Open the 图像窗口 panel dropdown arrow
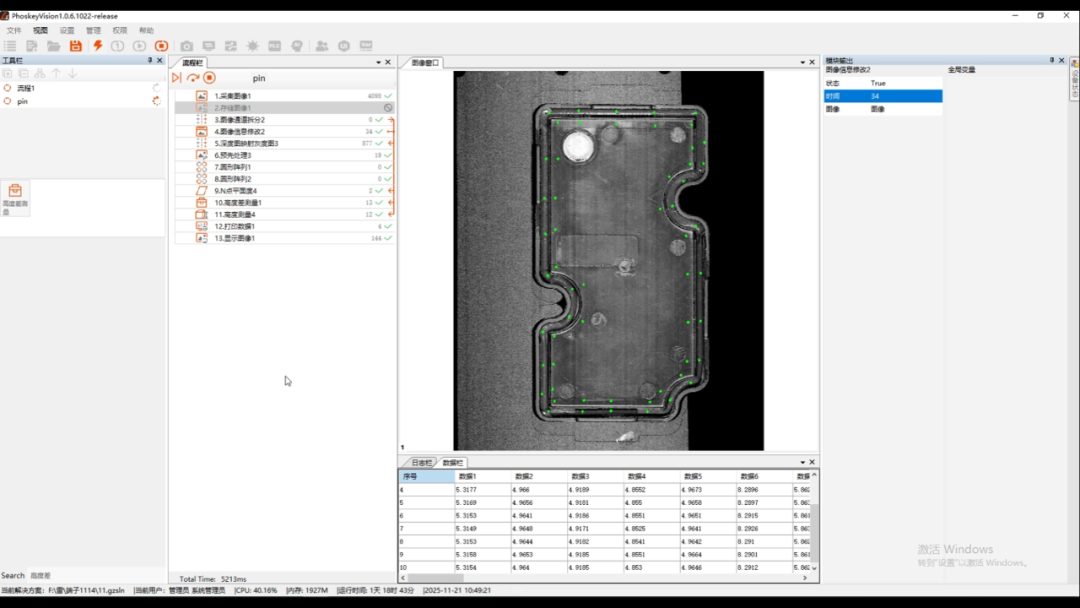This screenshot has height=608, width=1080. tap(801, 62)
